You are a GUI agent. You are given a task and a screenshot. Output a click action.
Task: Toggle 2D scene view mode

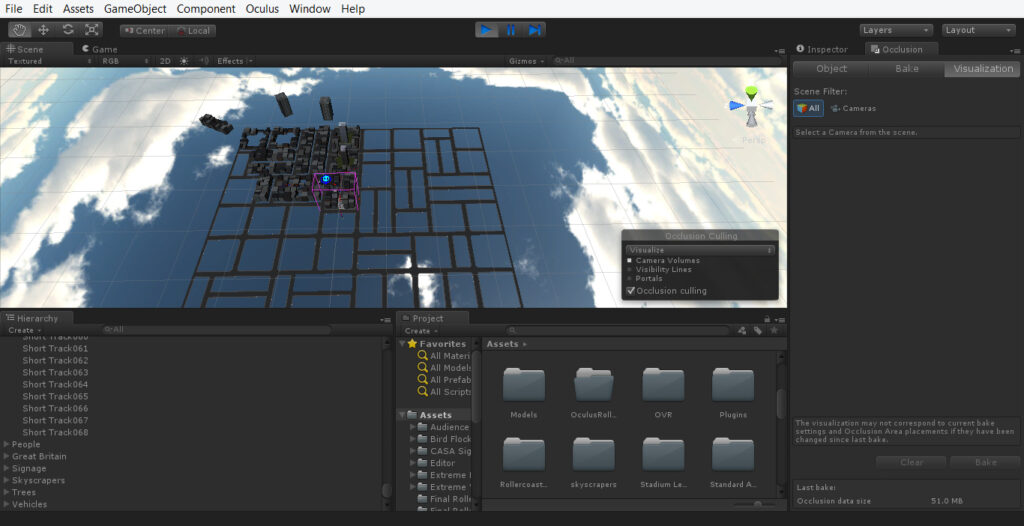point(165,61)
